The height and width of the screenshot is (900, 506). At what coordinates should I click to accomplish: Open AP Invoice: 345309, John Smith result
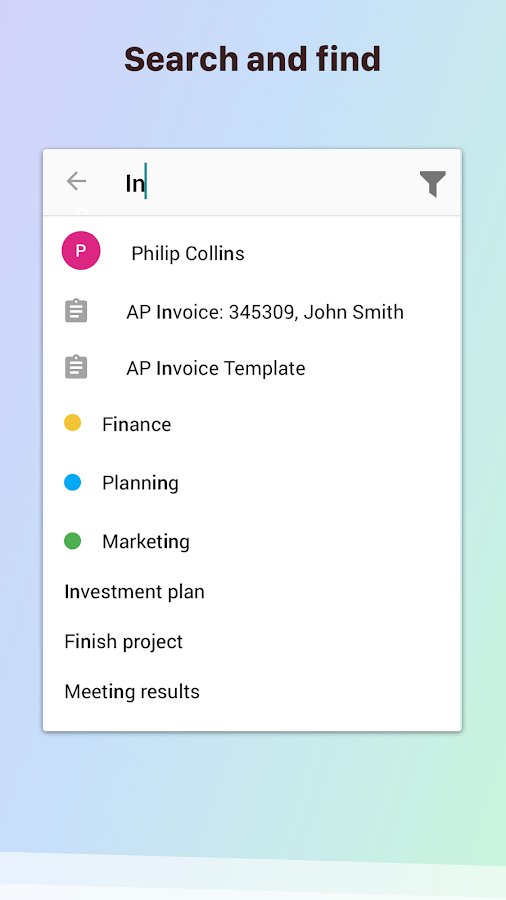click(252, 312)
